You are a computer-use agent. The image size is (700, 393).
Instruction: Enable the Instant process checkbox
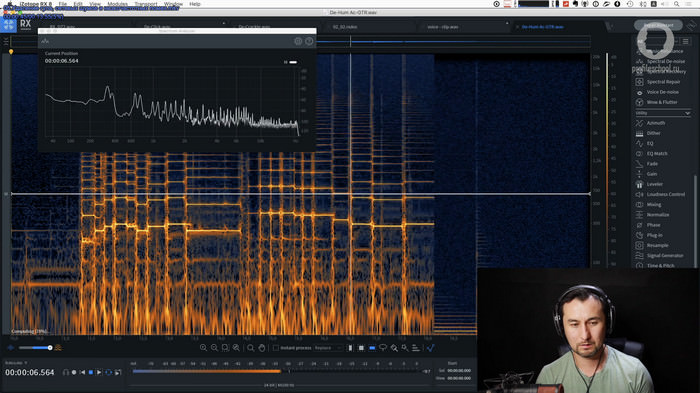(276, 348)
